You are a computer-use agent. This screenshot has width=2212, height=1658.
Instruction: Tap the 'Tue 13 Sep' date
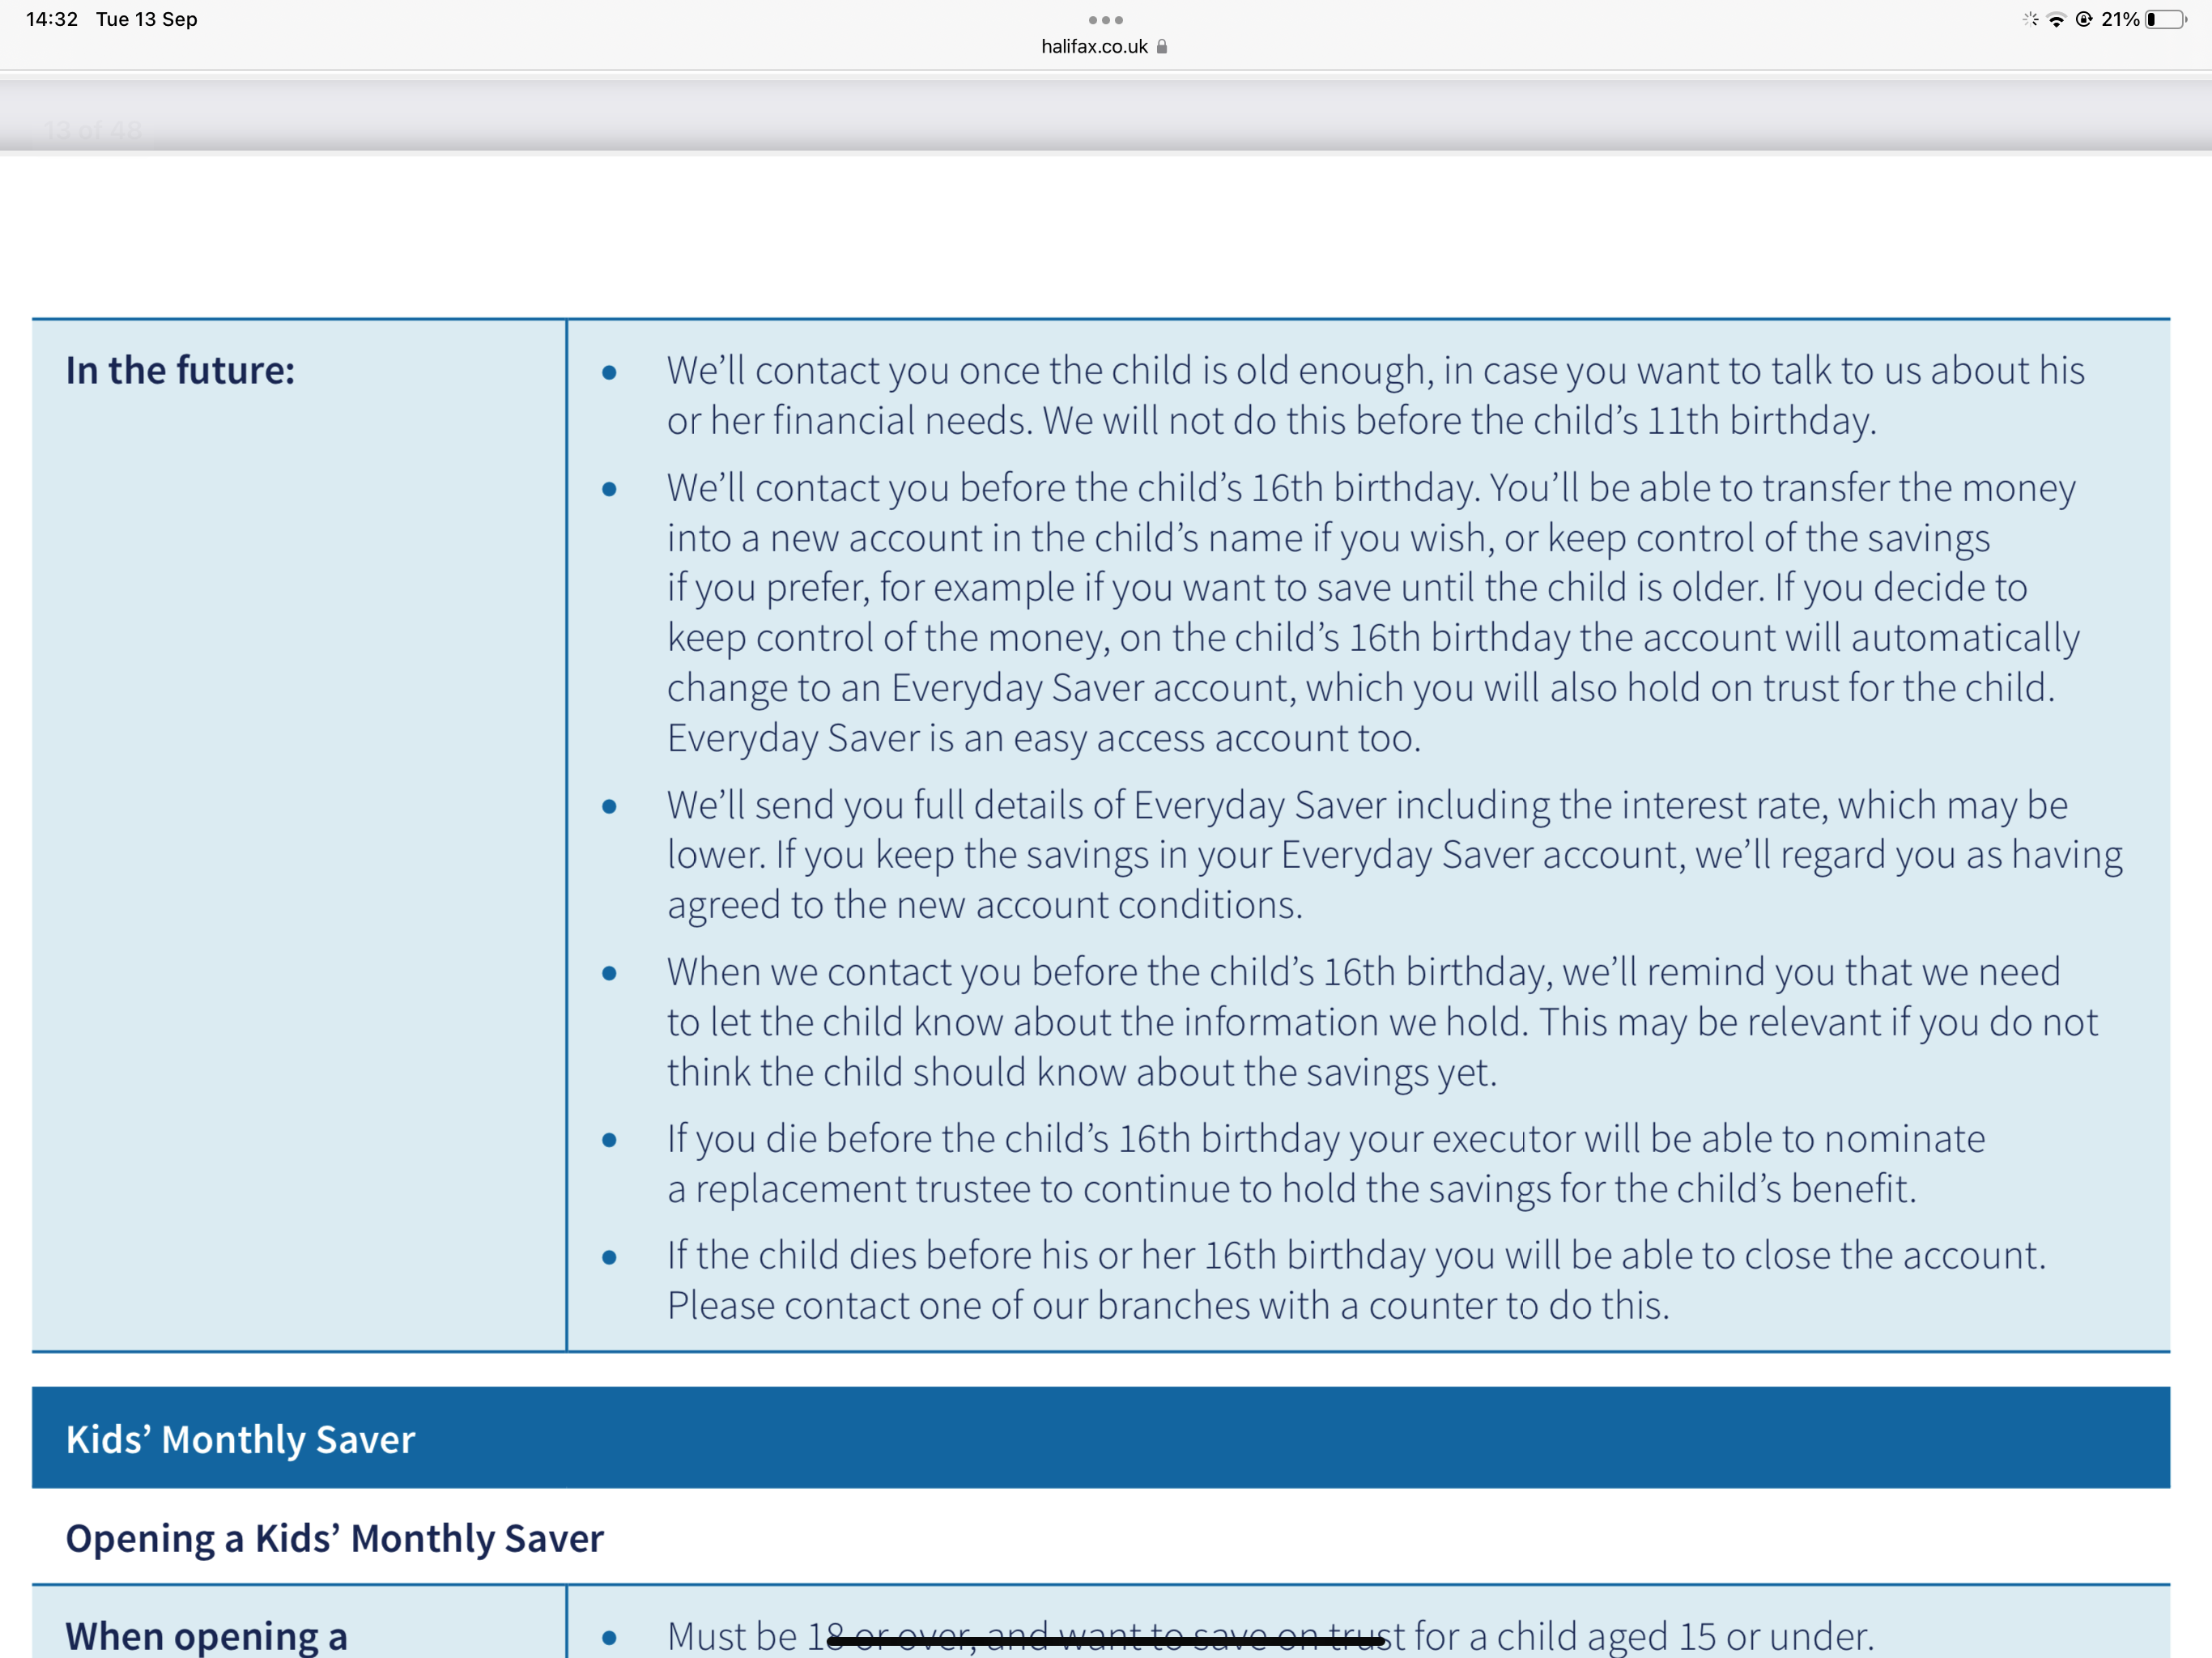[147, 19]
